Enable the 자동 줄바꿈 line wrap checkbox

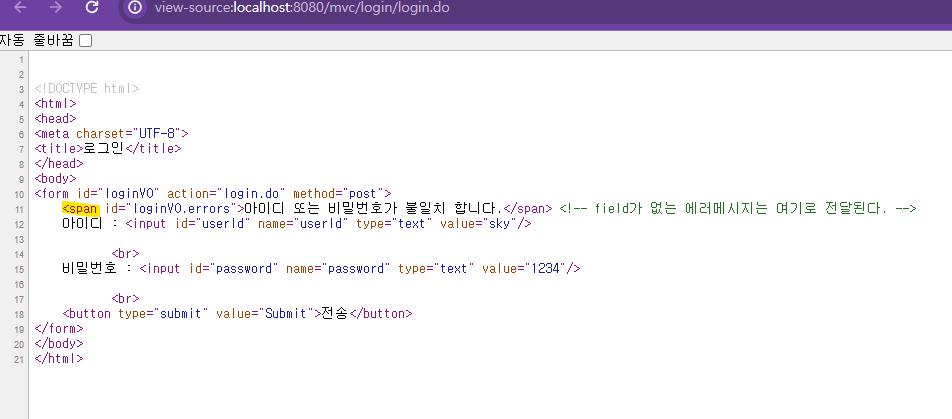click(x=86, y=41)
